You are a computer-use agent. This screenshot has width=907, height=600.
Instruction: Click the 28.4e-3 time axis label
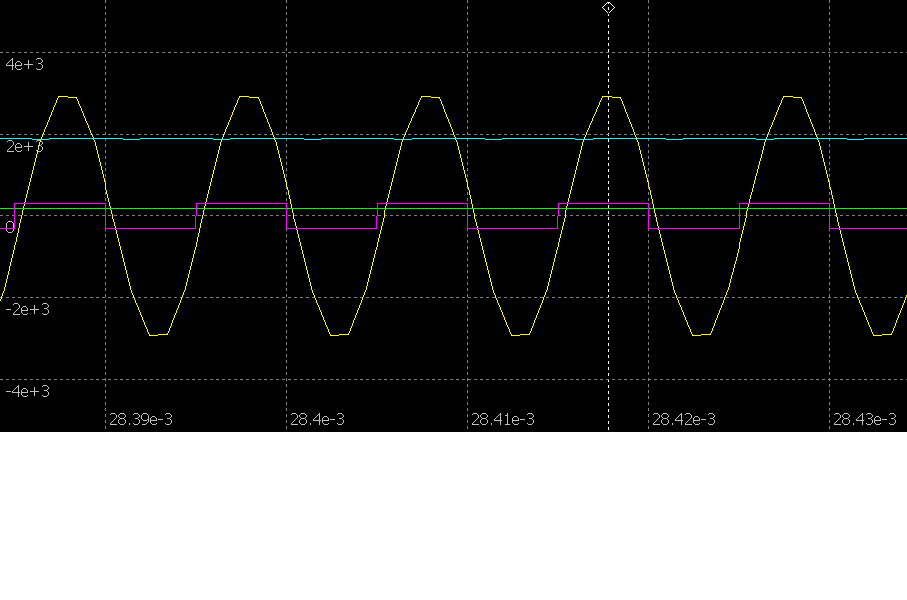click(x=317, y=419)
